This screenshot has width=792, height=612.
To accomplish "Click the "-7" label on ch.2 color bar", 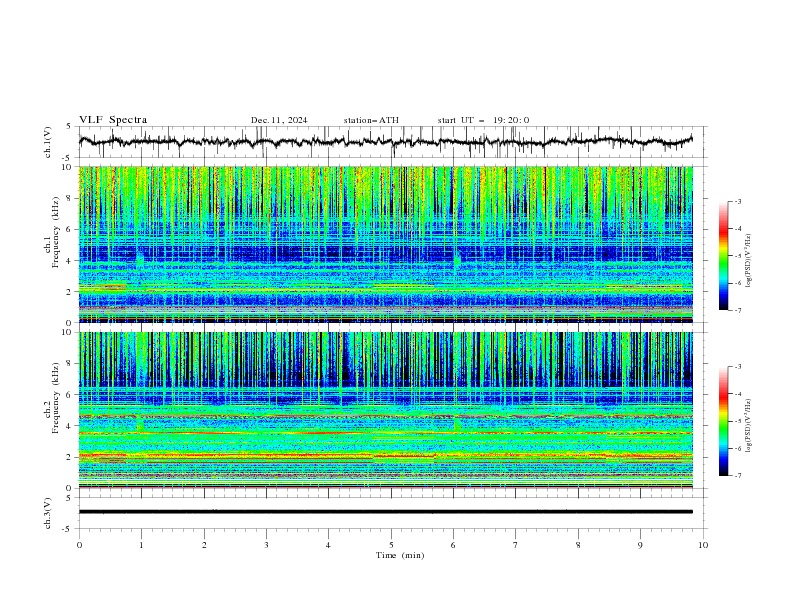I will [x=737, y=475].
